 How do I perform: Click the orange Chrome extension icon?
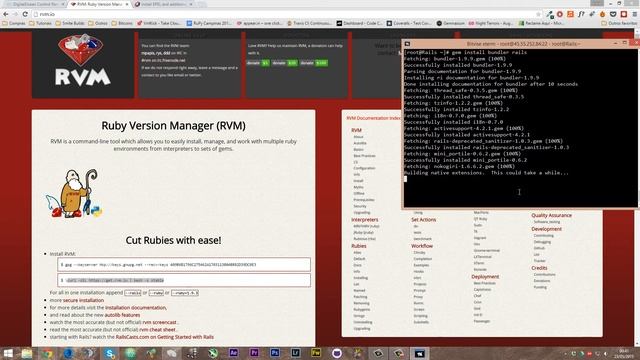[x=570, y=14]
